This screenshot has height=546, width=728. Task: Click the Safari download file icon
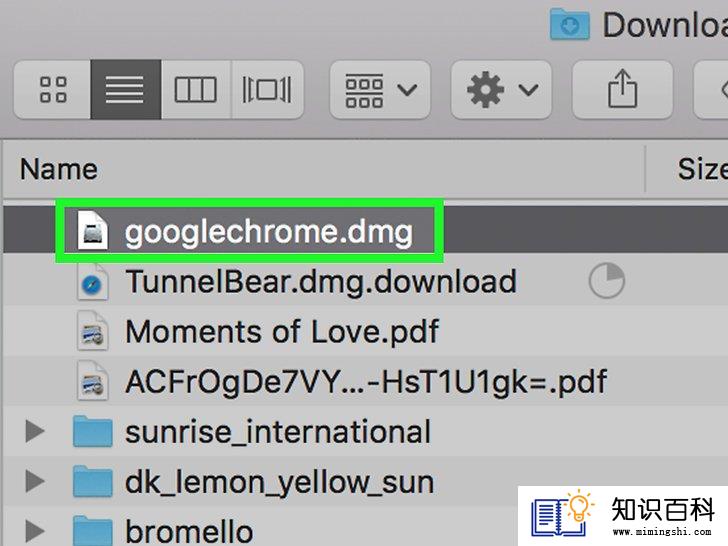(92, 281)
